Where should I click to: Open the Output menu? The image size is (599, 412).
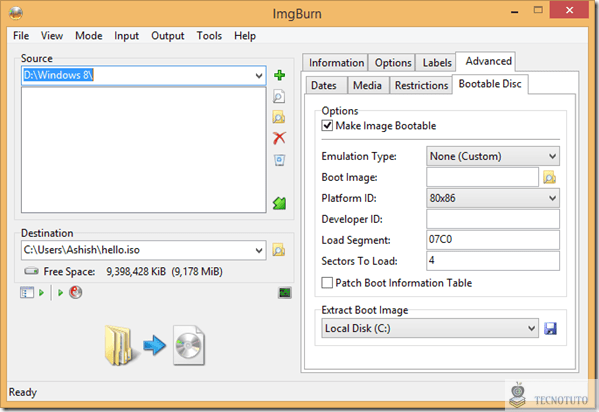[168, 36]
